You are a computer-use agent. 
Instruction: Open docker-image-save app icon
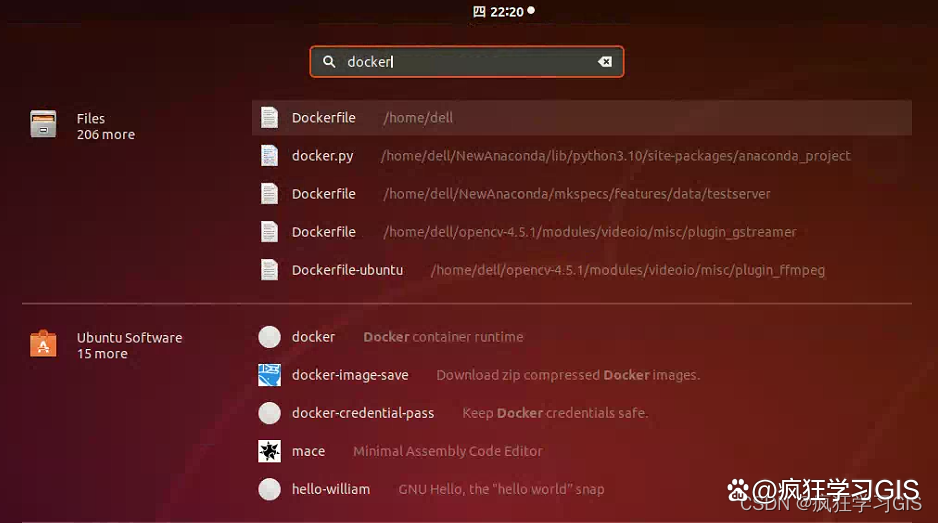(x=269, y=375)
